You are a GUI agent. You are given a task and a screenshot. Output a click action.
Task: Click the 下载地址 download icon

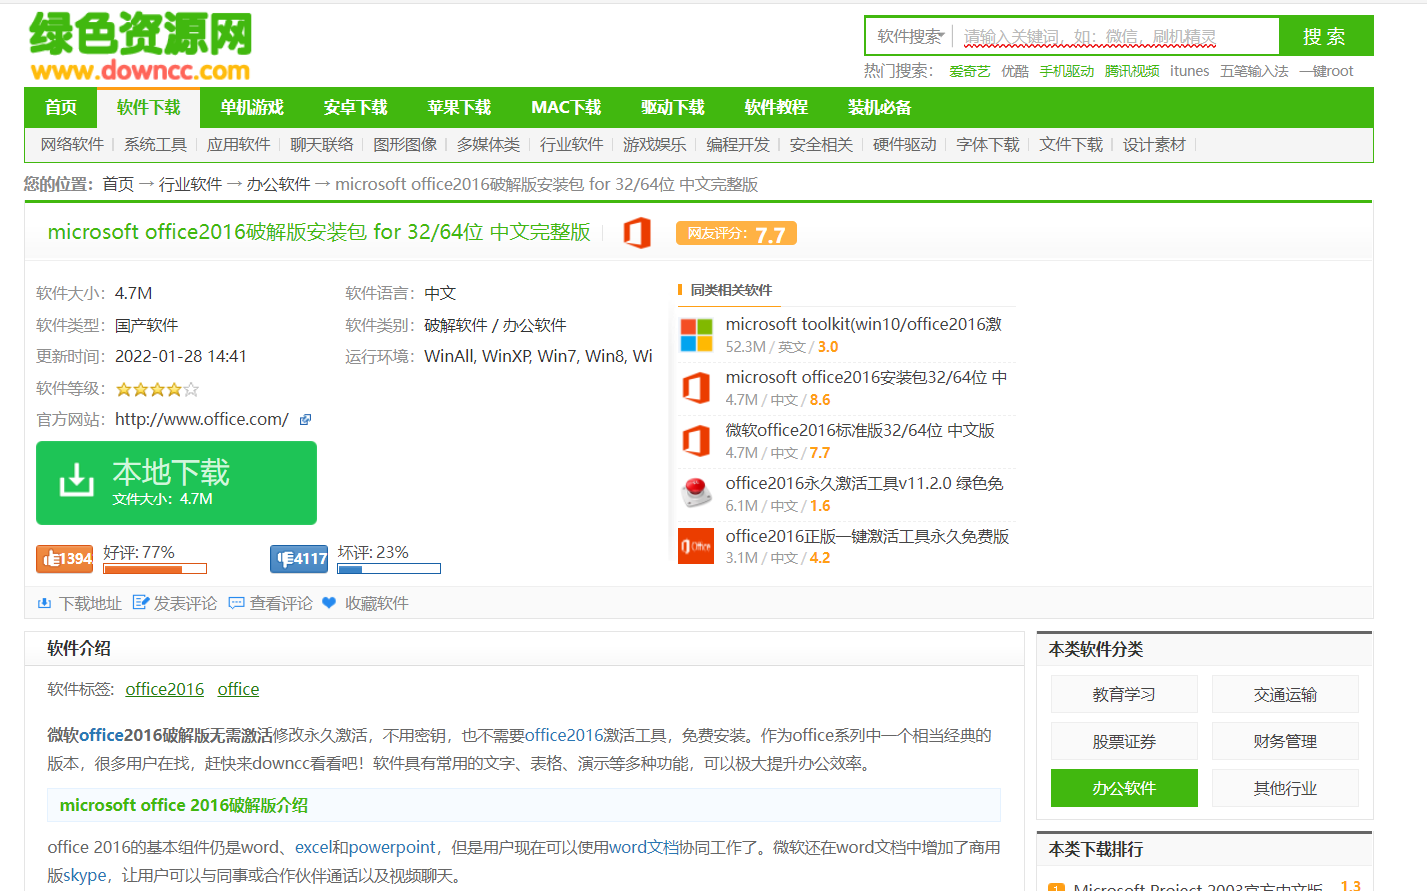click(x=44, y=603)
